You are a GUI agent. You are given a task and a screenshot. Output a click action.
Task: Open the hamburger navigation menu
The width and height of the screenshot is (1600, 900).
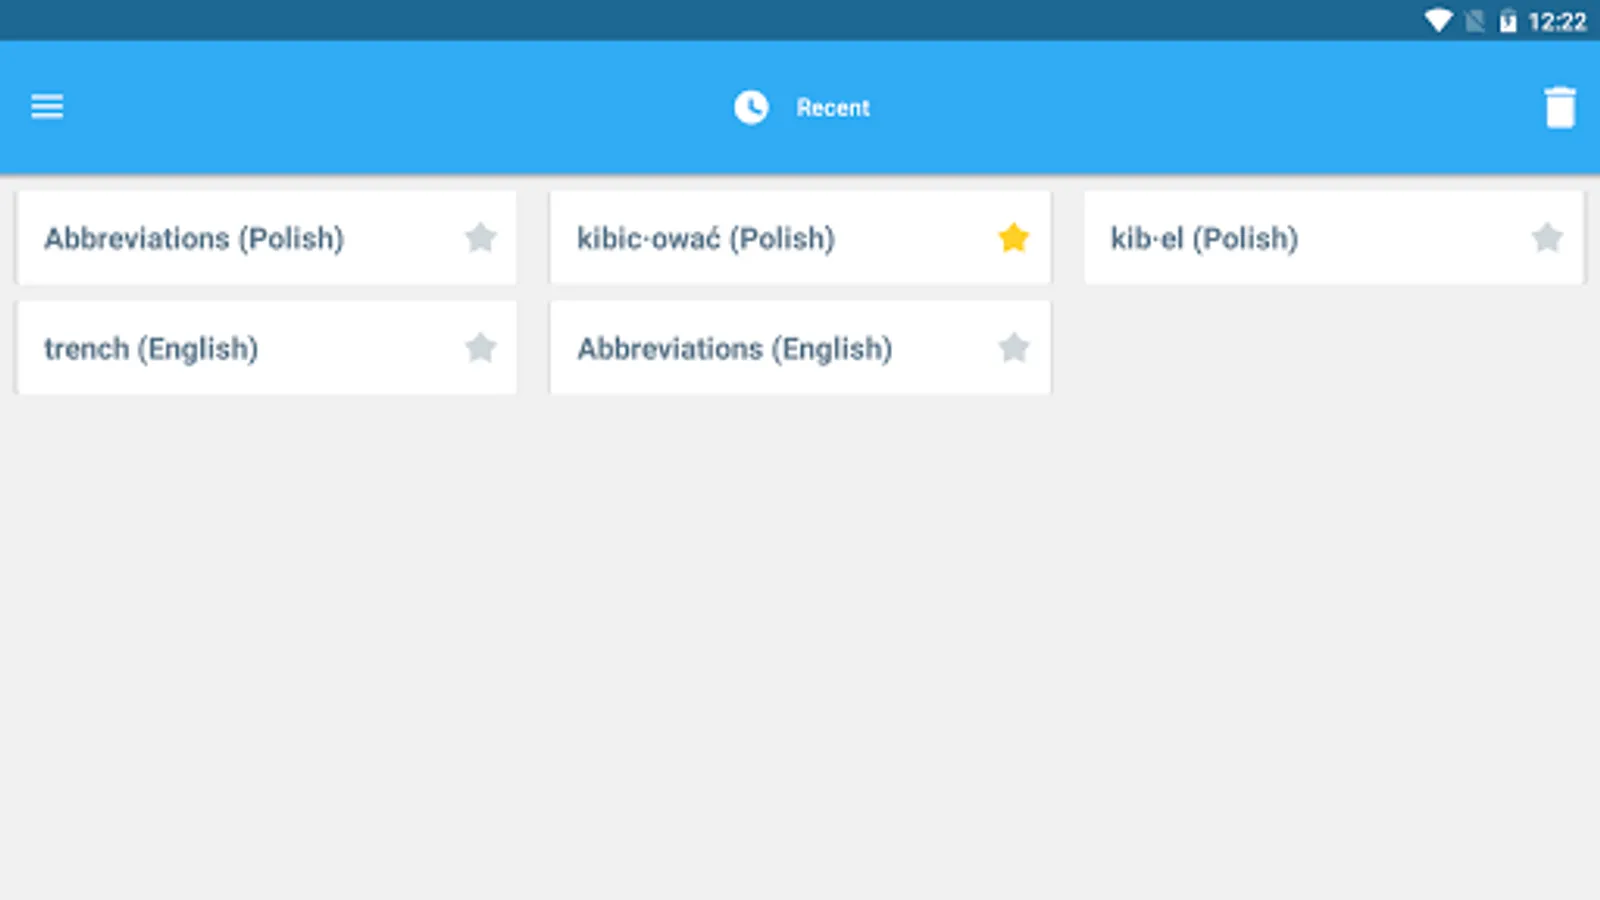pyautogui.click(x=47, y=106)
